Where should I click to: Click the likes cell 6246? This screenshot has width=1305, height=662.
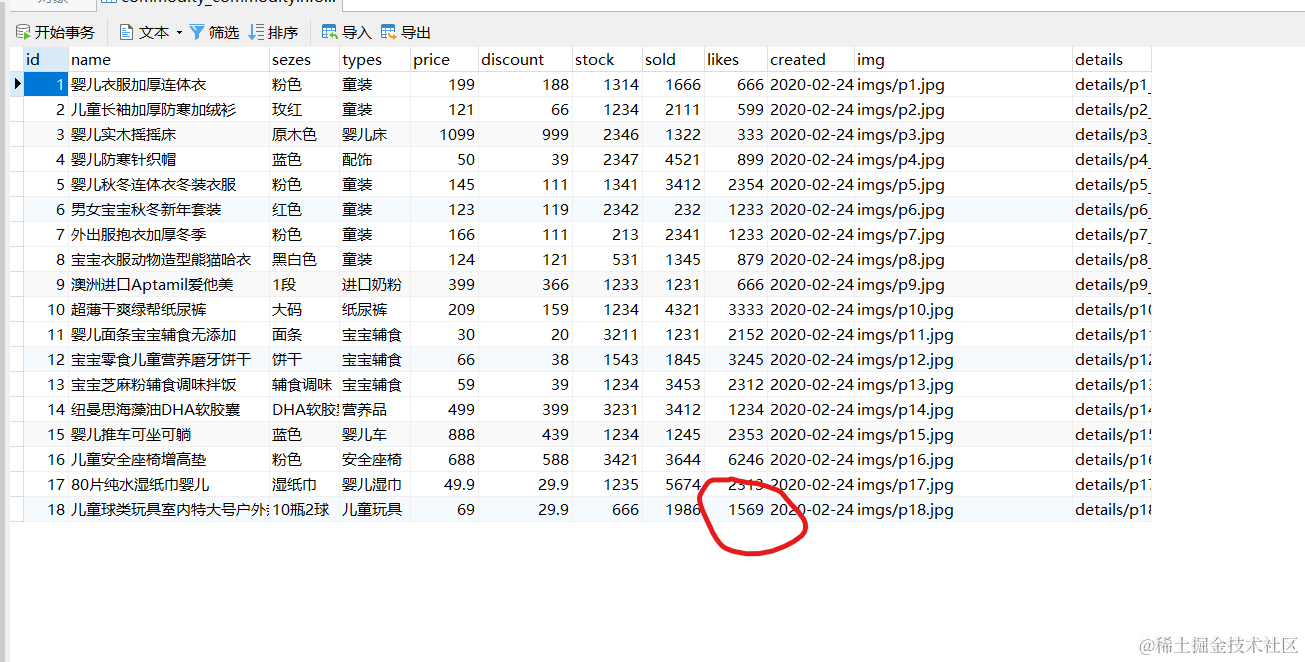[736, 460]
